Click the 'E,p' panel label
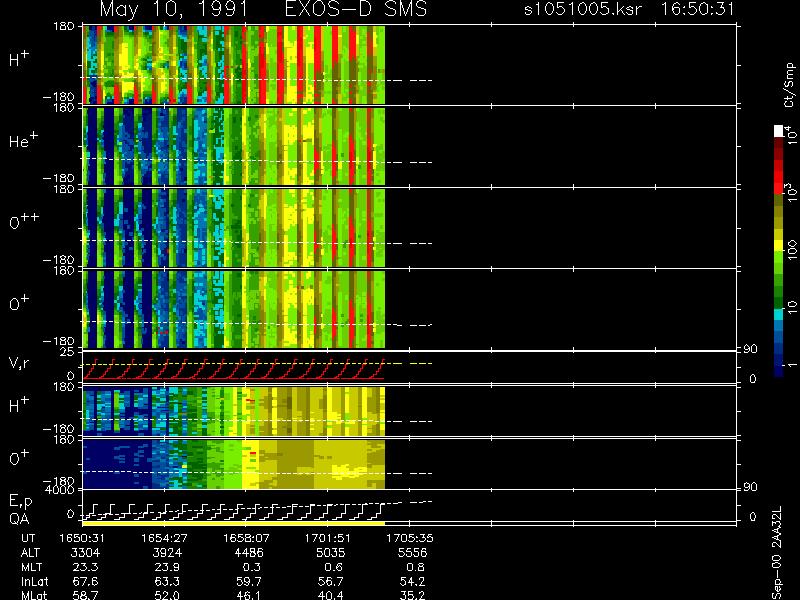Viewport: 800px width, 600px height. (20, 502)
